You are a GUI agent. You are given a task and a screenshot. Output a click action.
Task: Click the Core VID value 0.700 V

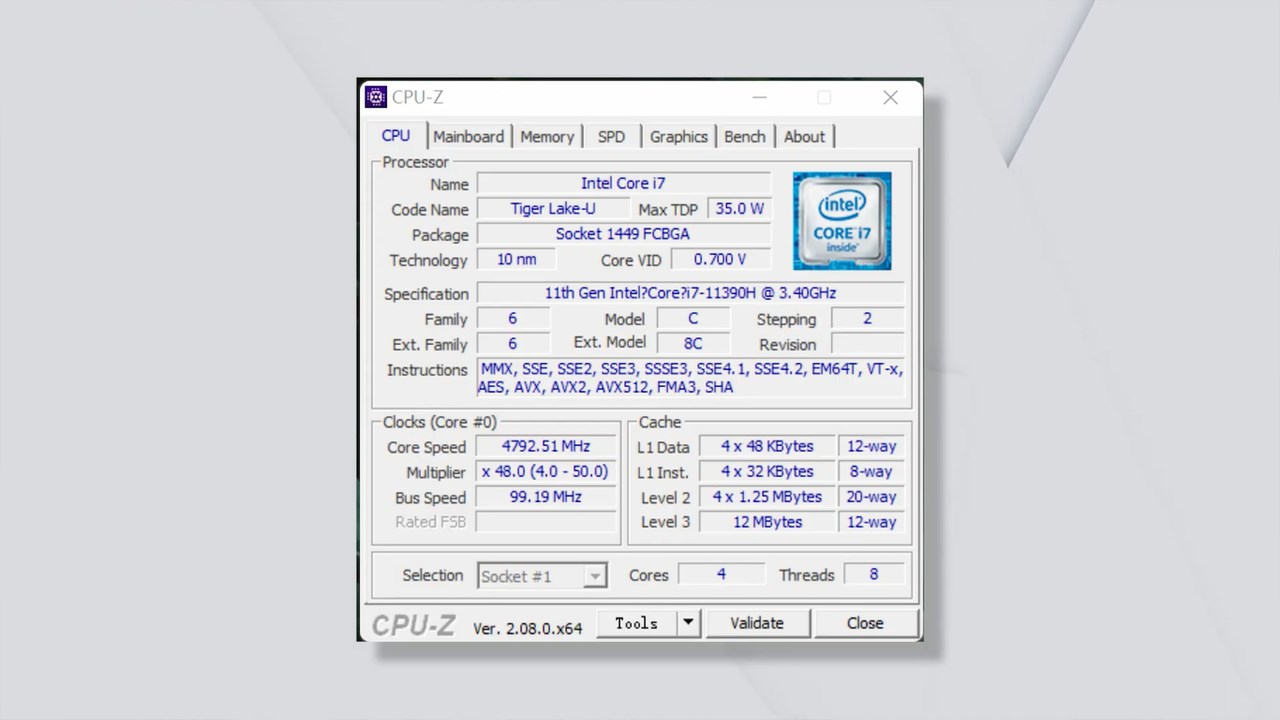coord(720,259)
